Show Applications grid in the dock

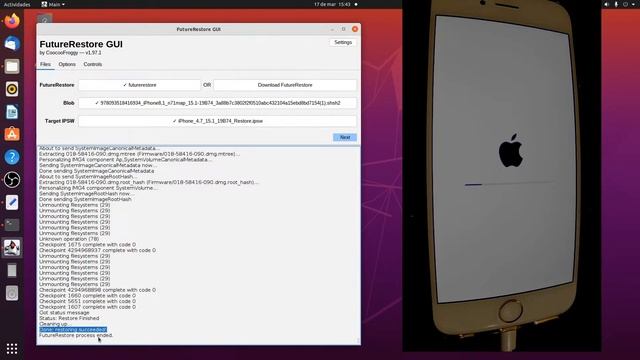12,348
